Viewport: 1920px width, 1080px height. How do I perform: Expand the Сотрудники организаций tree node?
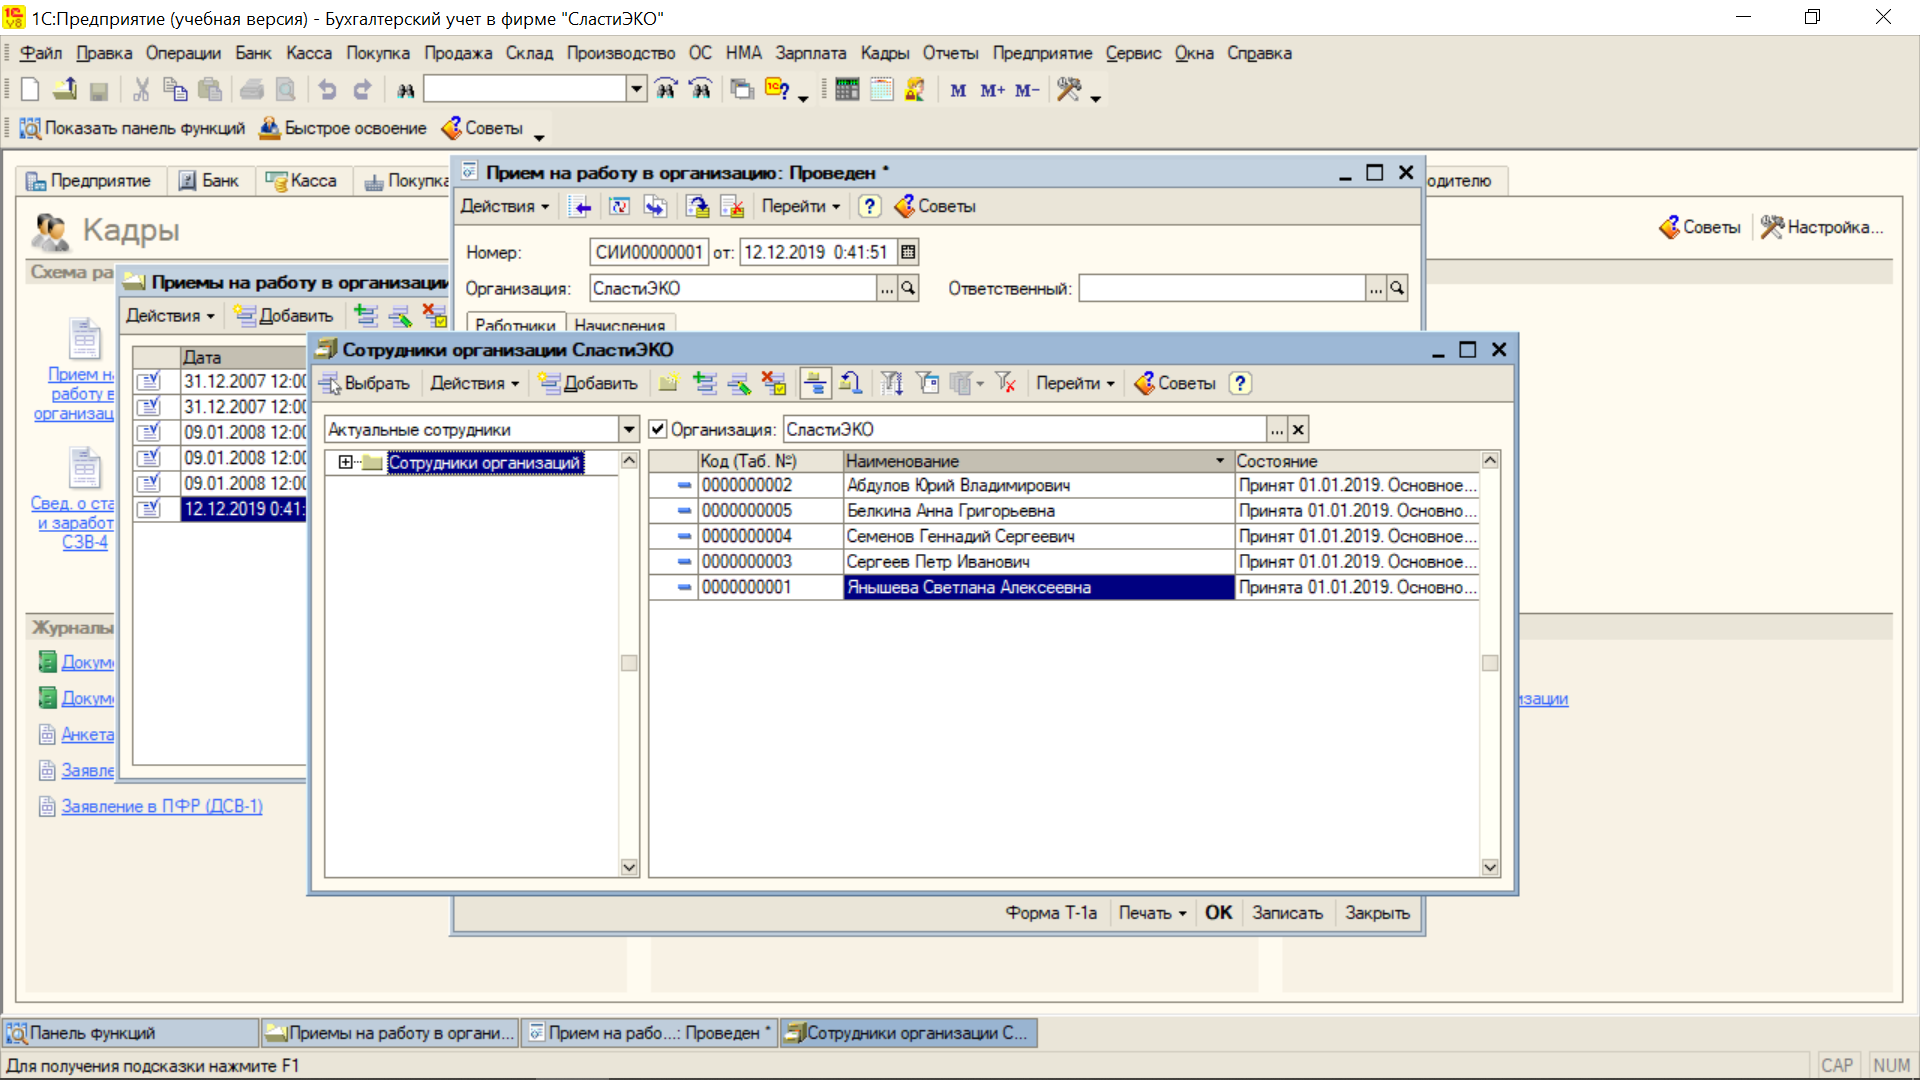click(x=345, y=462)
